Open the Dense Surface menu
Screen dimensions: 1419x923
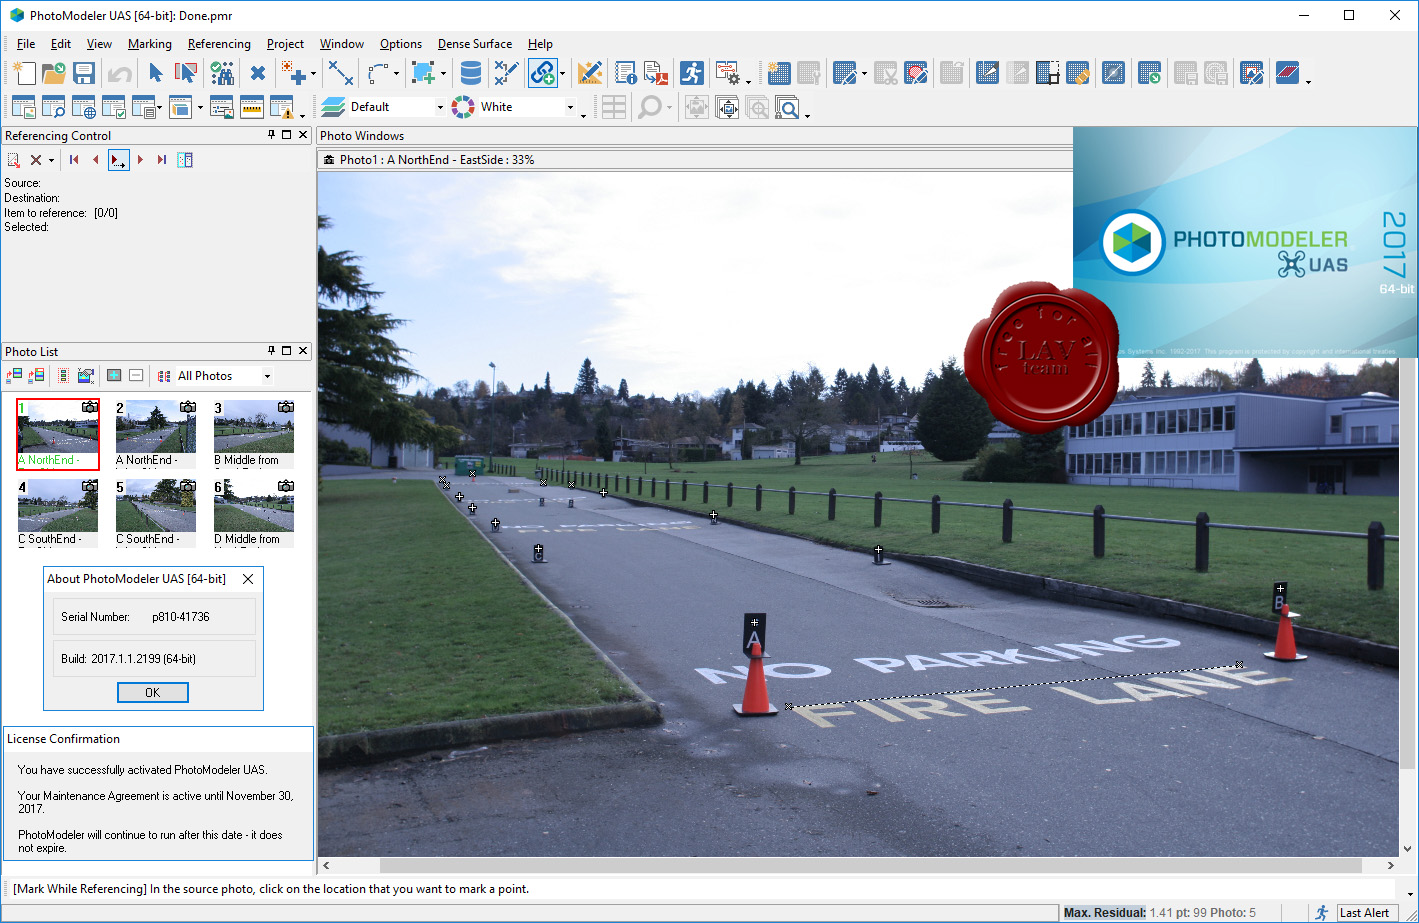click(475, 44)
